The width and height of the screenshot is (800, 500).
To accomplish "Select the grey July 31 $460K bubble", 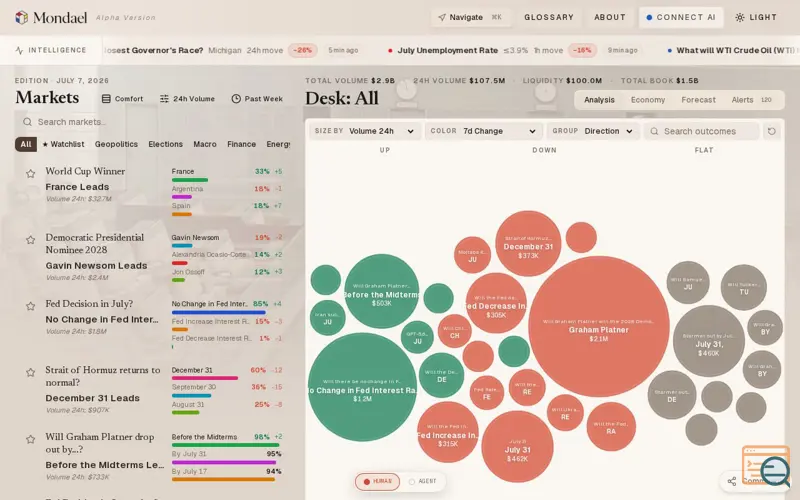I will click(709, 341).
